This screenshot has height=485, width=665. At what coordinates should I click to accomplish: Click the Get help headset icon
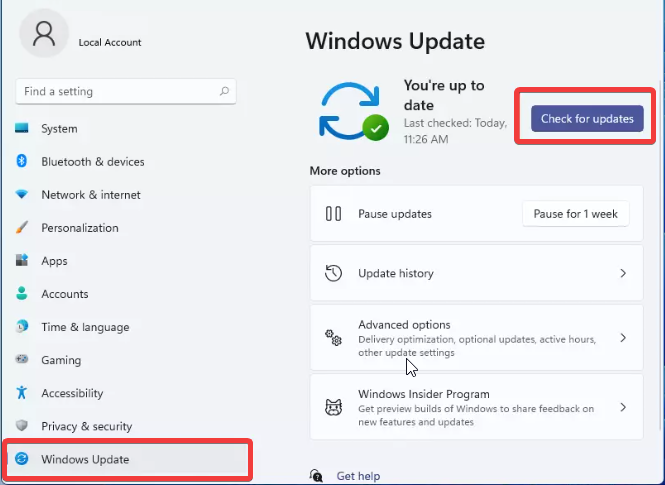pyautogui.click(x=316, y=476)
